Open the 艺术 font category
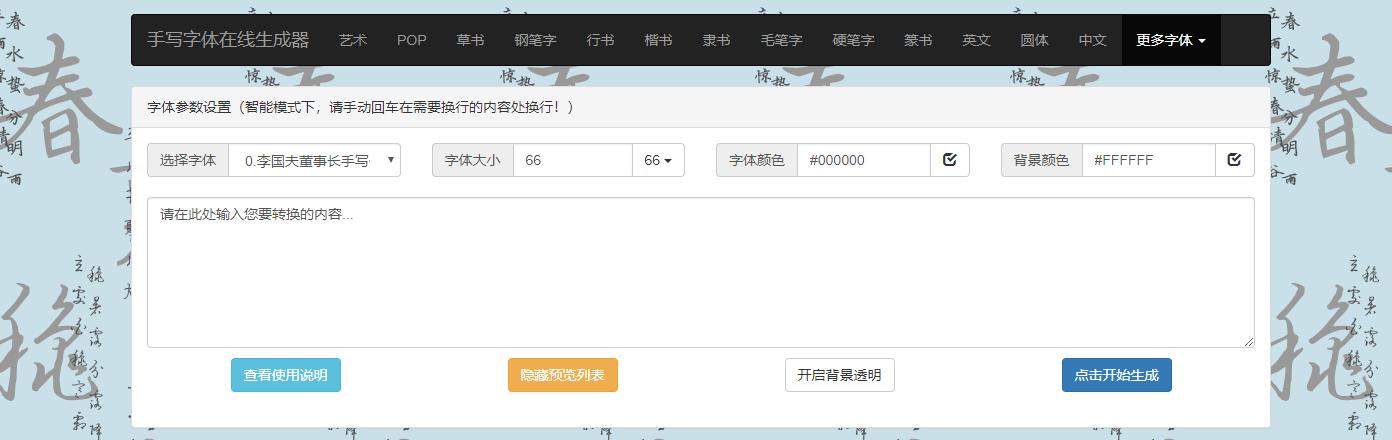This screenshot has width=1392, height=440. pos(353,40)
